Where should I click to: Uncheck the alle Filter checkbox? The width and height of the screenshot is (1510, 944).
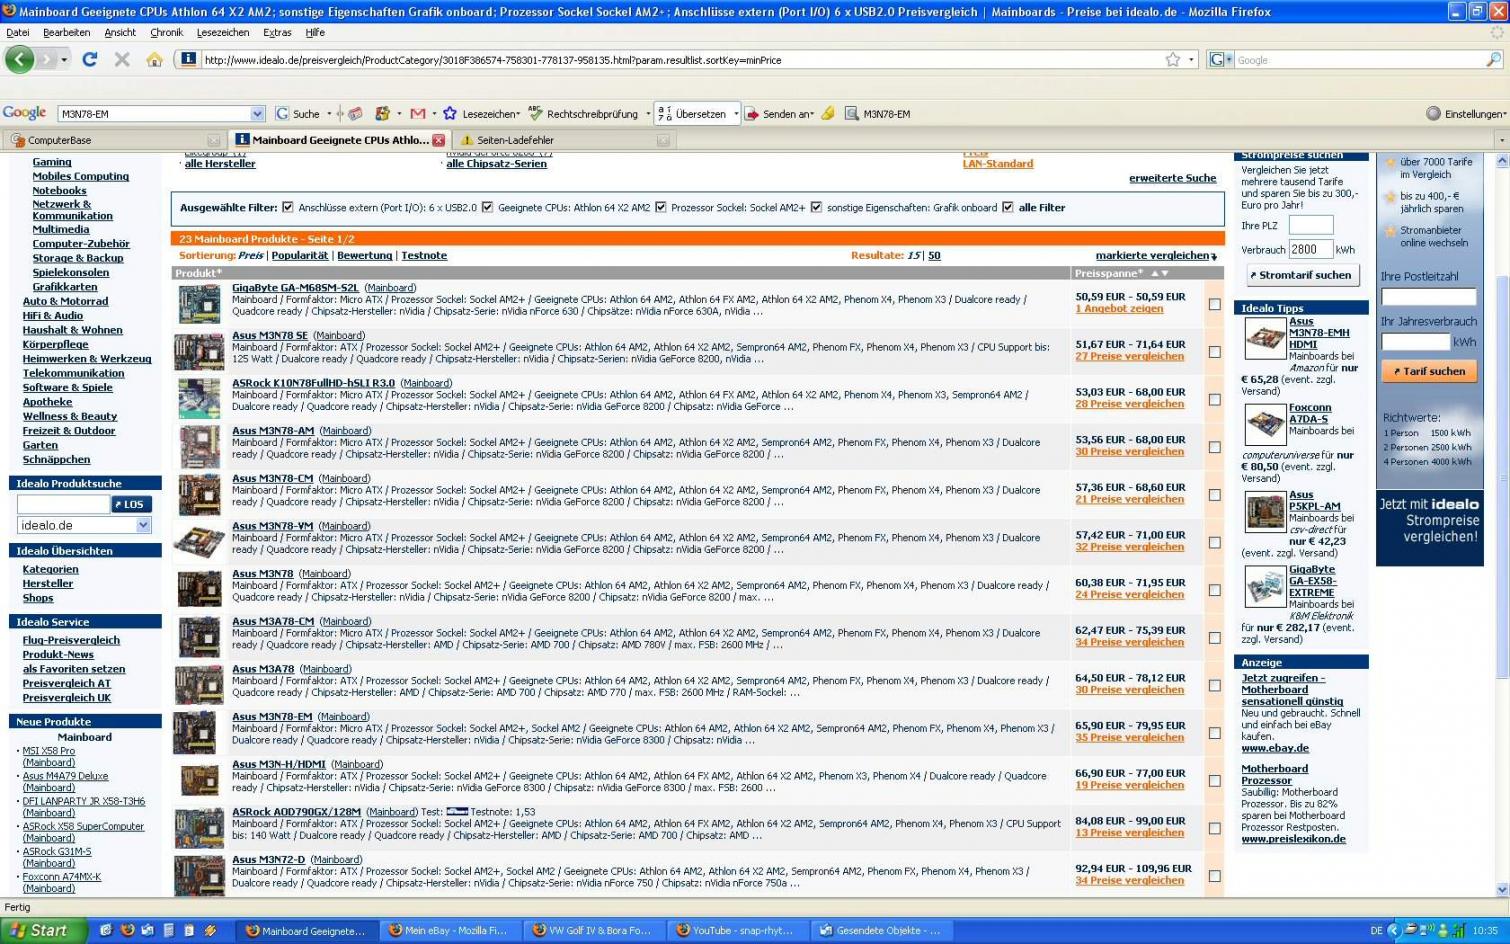click(x=1008, y=207)
